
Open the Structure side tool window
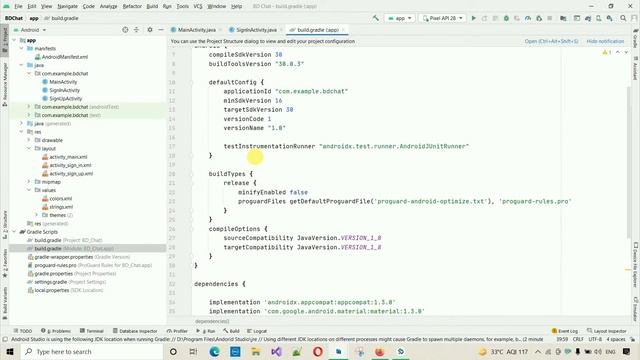pos(5,225)
